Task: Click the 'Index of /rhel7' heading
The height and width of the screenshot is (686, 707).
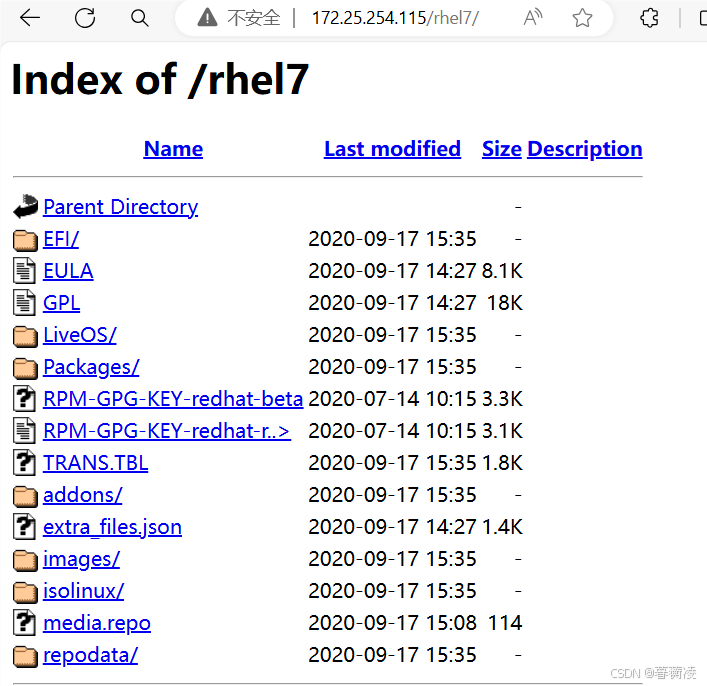Action: (160, 80)
